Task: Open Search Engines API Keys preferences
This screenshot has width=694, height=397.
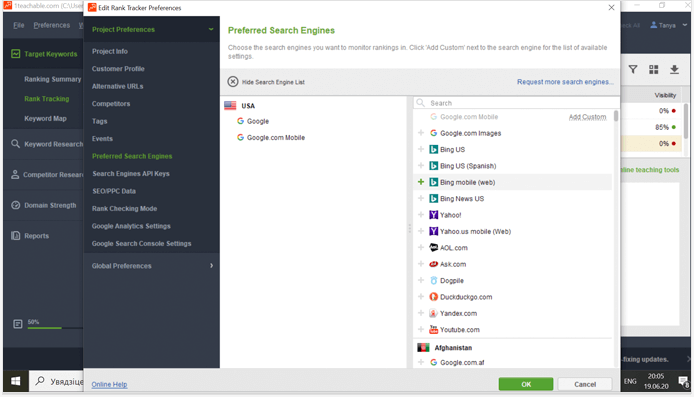Action: (131, 173)
